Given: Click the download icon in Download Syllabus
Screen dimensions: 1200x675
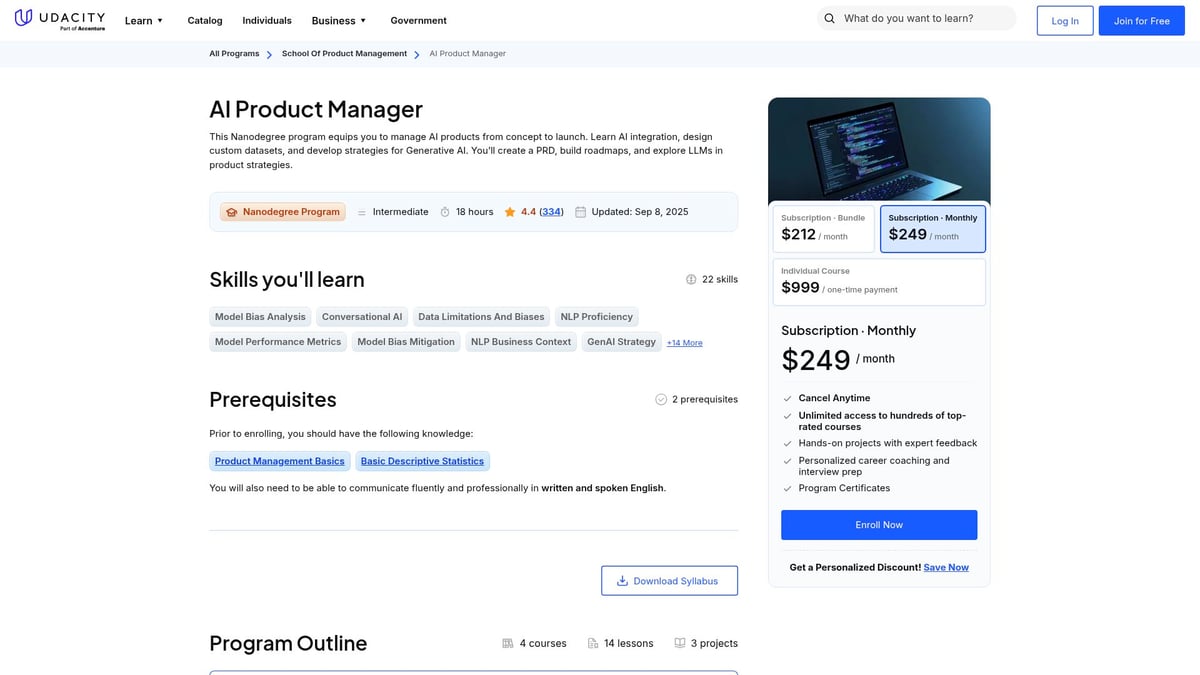Looking at the screenshot, I should tap(622, 581).
